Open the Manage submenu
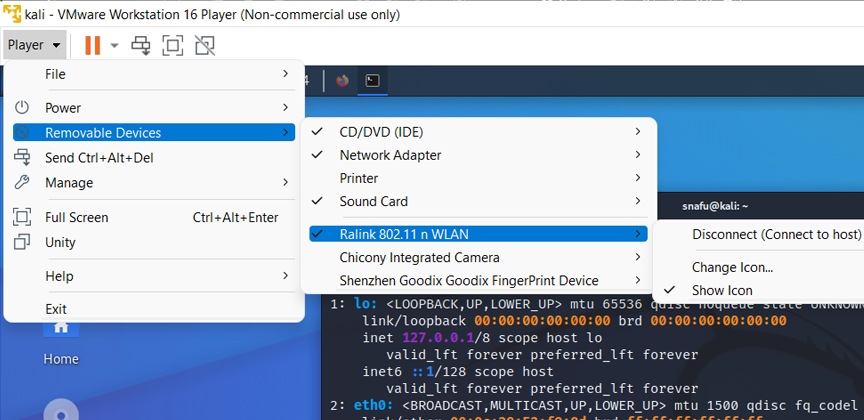Screen dimensions: 864x420 pos(154,182)
